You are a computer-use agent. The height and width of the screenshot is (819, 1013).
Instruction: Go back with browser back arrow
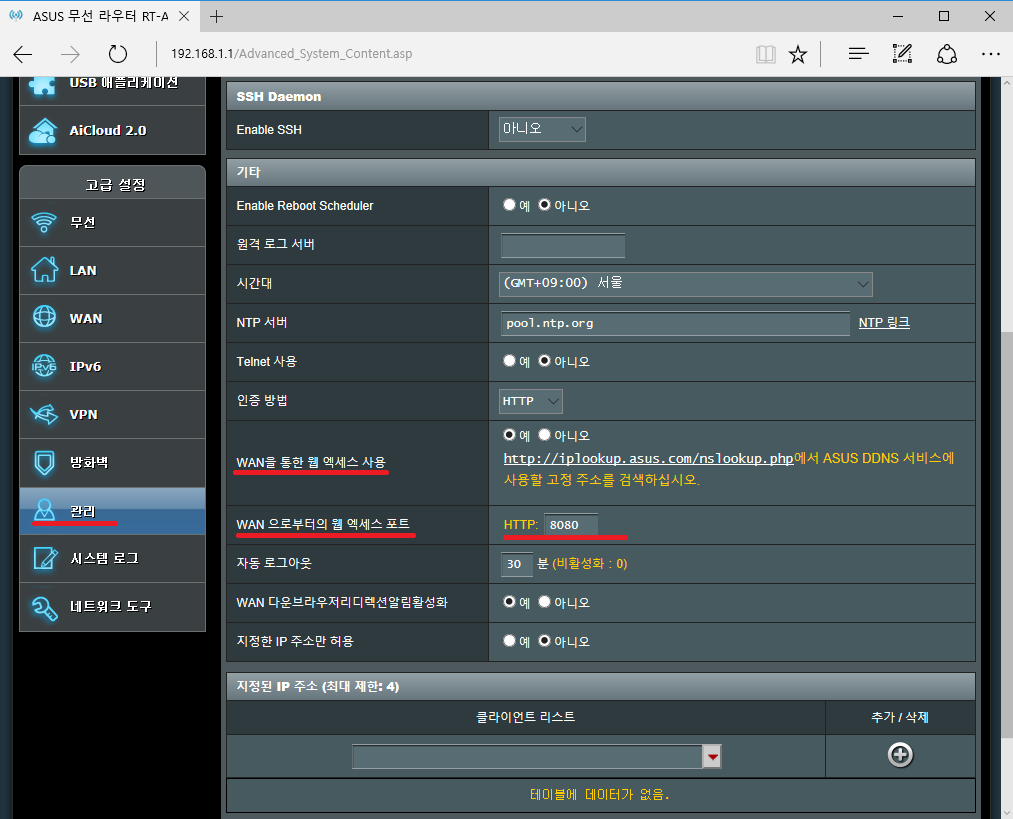pos(23,54)
